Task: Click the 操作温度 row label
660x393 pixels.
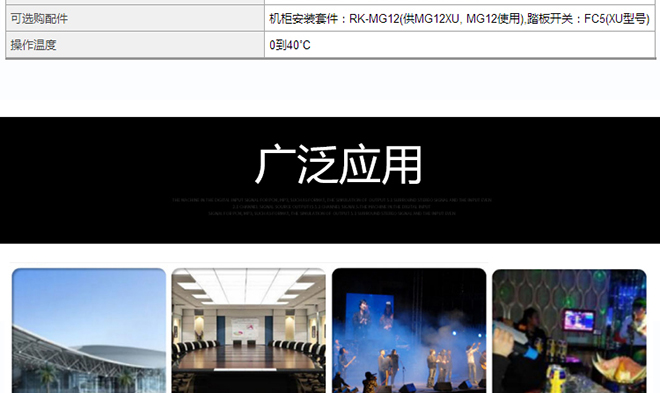Action: (33, 45)
